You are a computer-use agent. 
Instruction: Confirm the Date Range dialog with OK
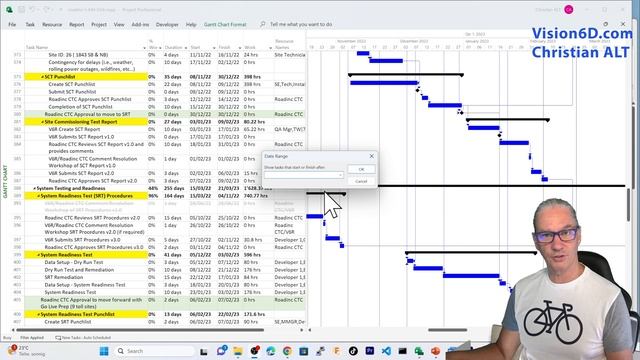coord(361,169)
